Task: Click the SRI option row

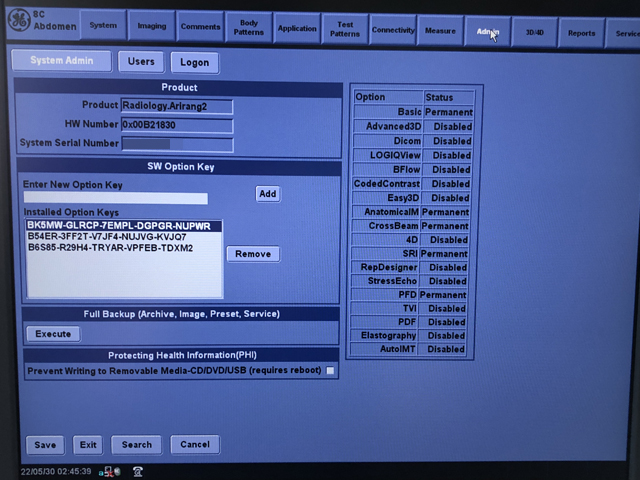Action: (409, 253)
